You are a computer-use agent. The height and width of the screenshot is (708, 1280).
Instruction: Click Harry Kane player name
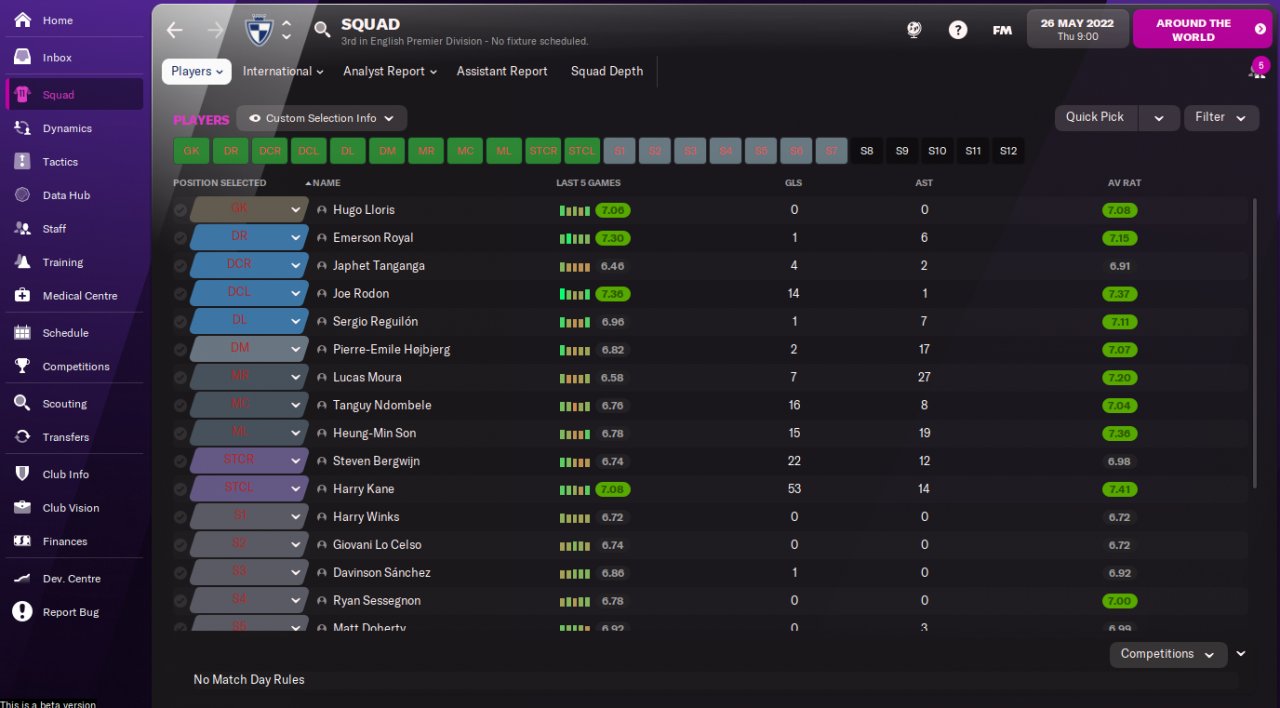[x=363, y=489]
